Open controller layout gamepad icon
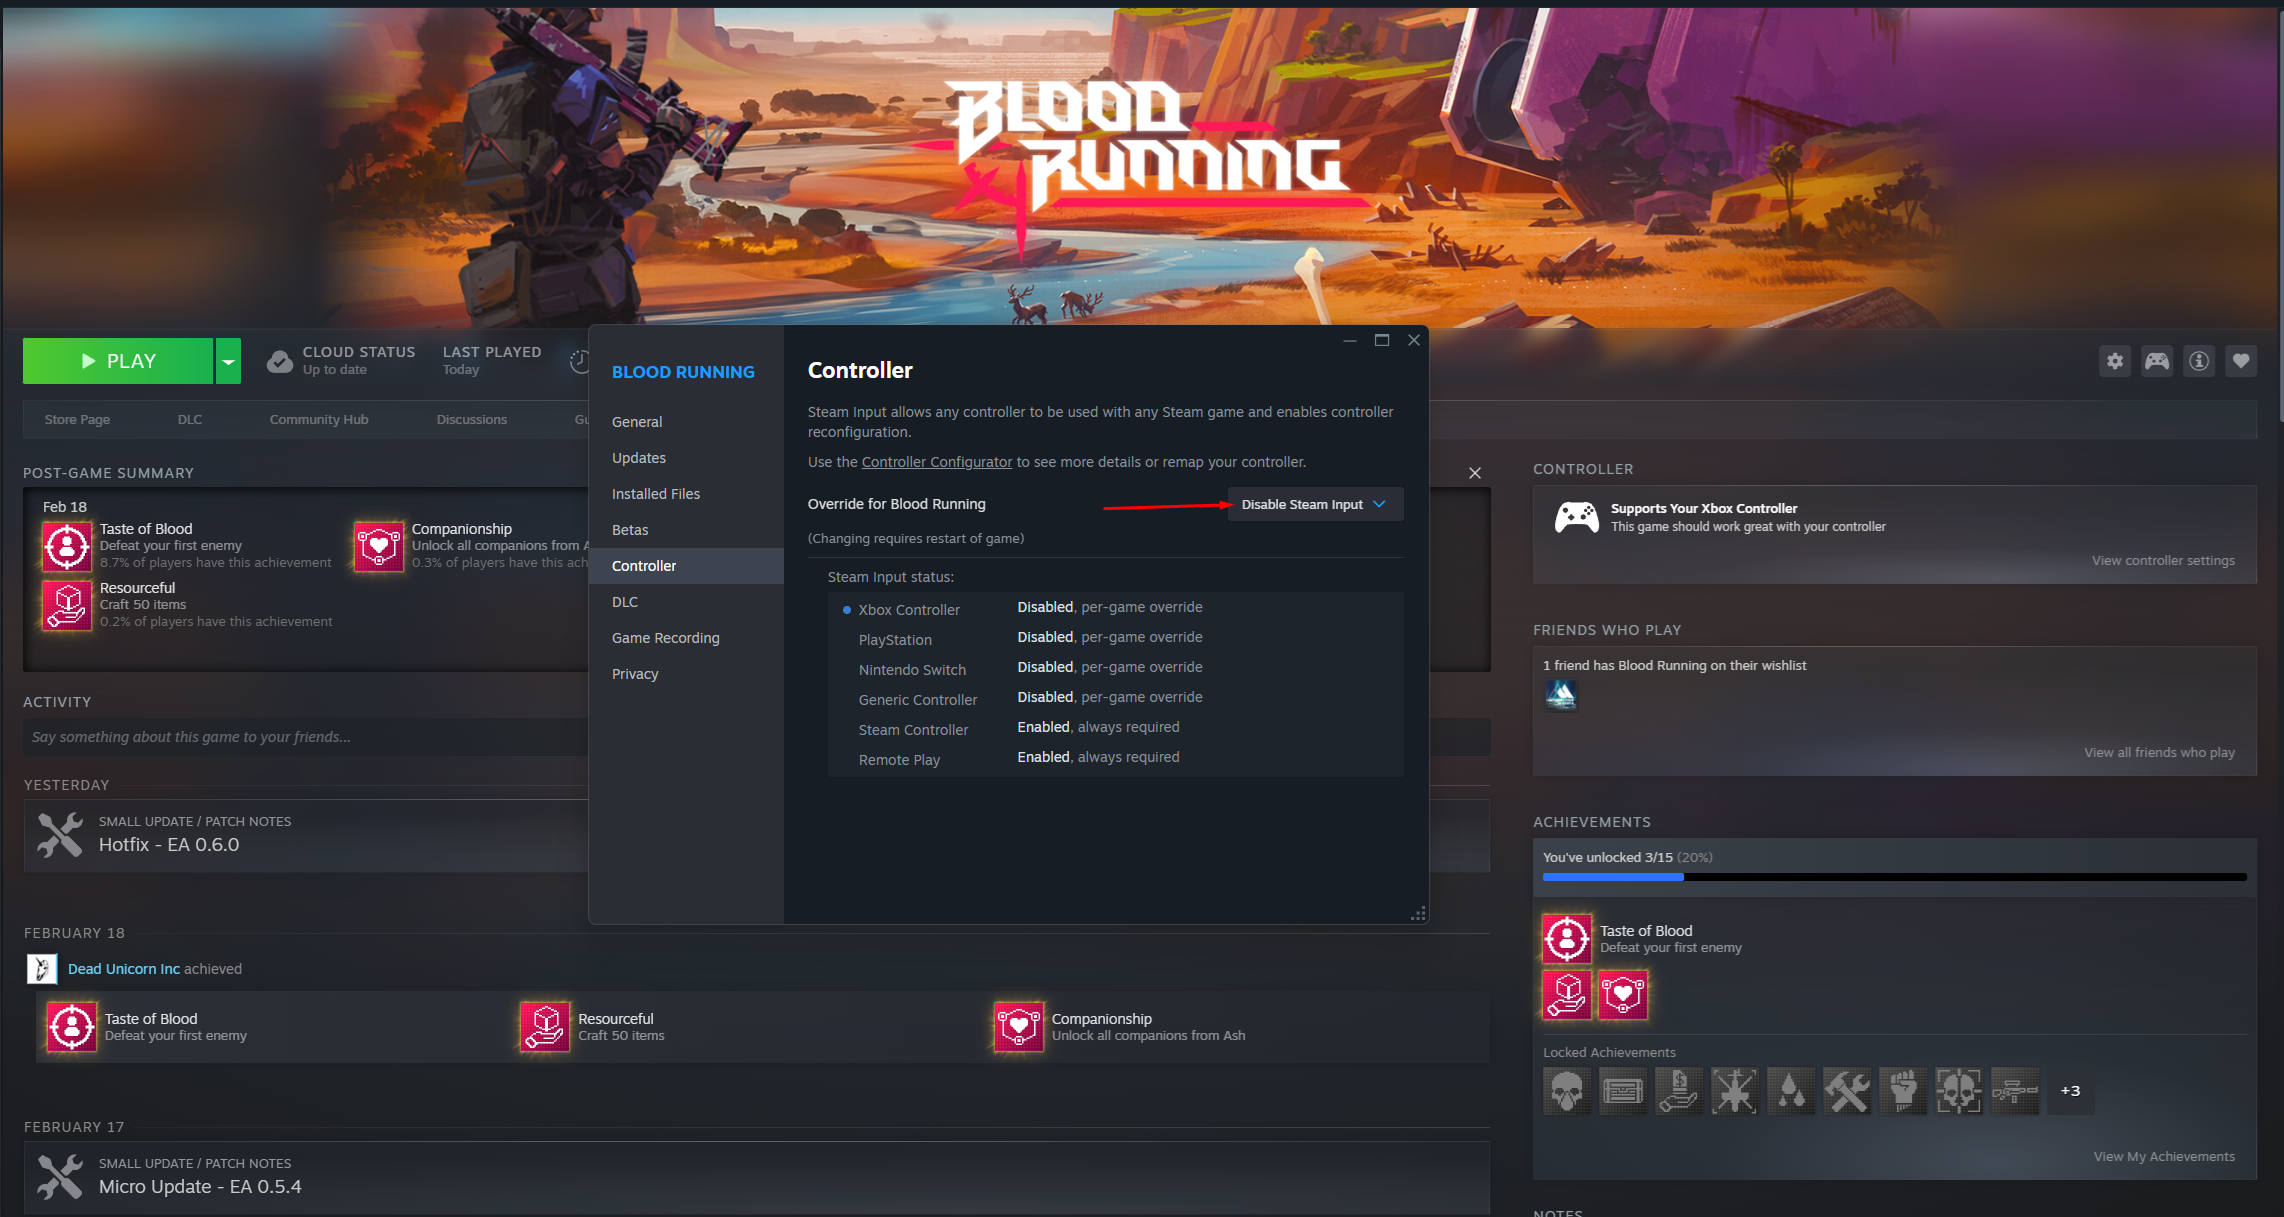 pyautogui.click(x=2157, y=361)
